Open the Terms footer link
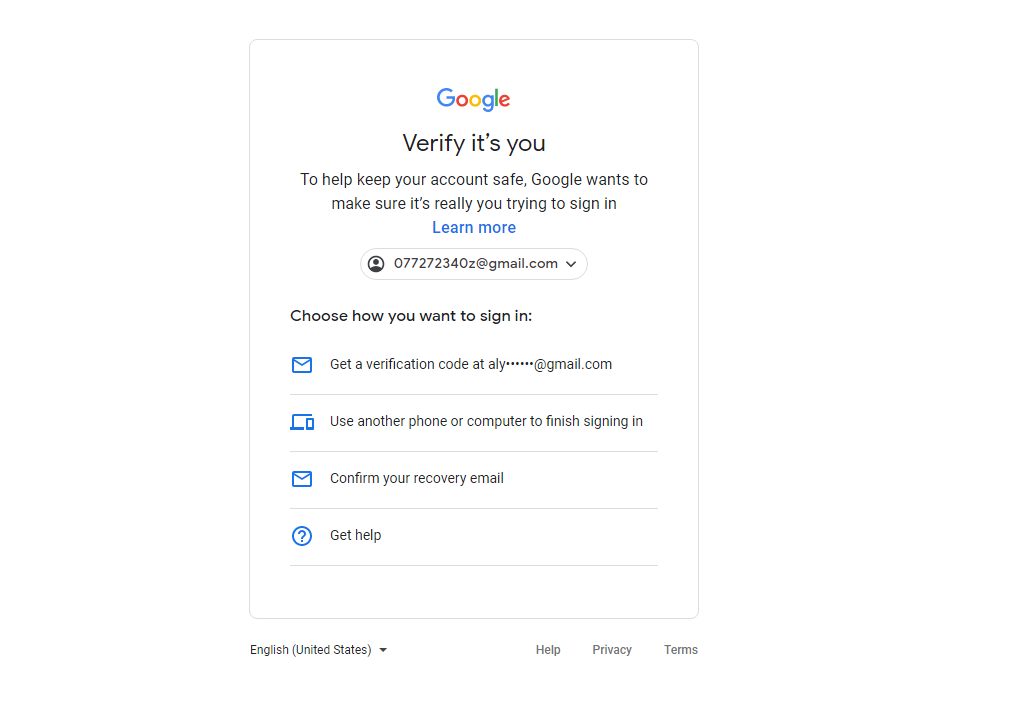The width and height of the screenshot is (1018, 716). (681, 650)
